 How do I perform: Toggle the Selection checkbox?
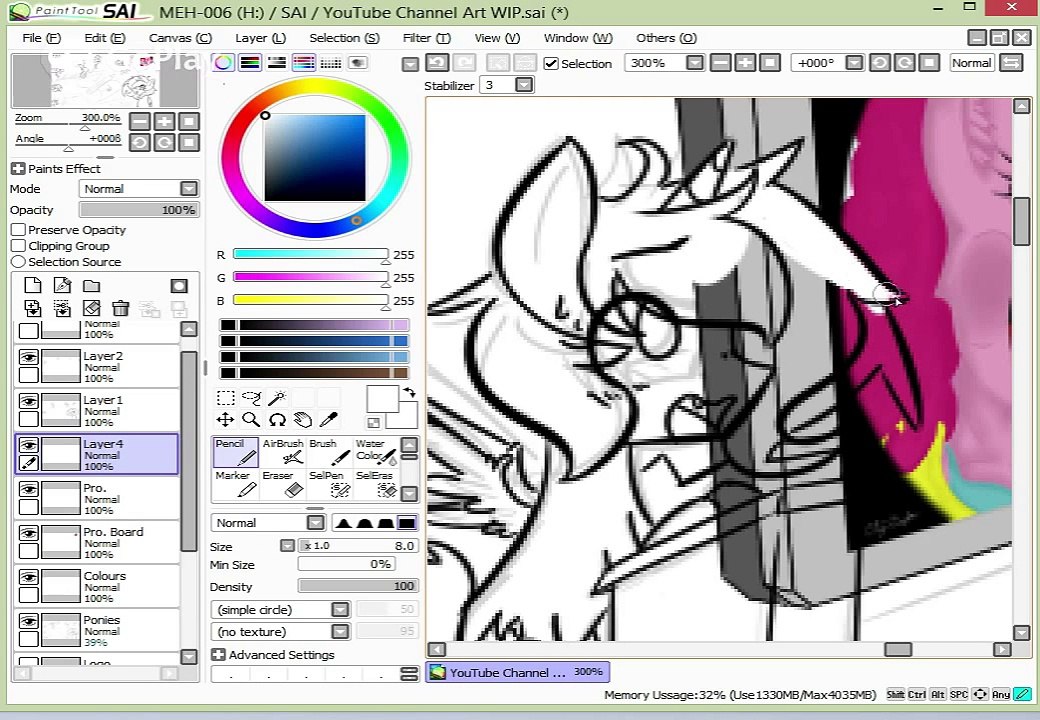551,64
